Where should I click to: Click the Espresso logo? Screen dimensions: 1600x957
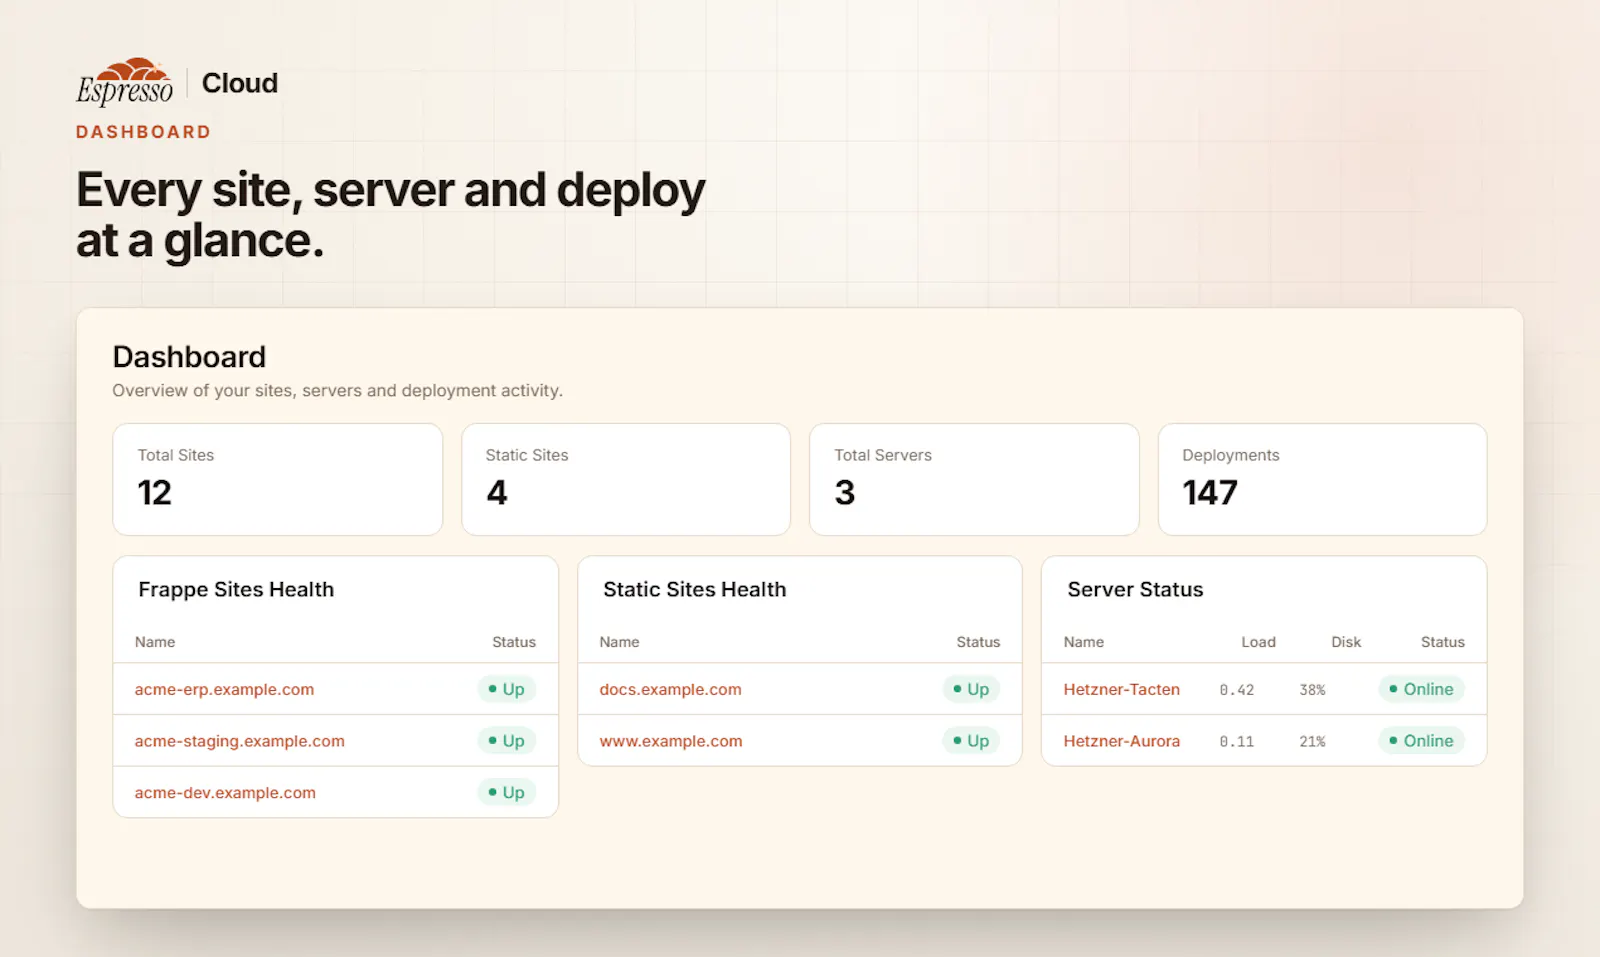point(124,82)
